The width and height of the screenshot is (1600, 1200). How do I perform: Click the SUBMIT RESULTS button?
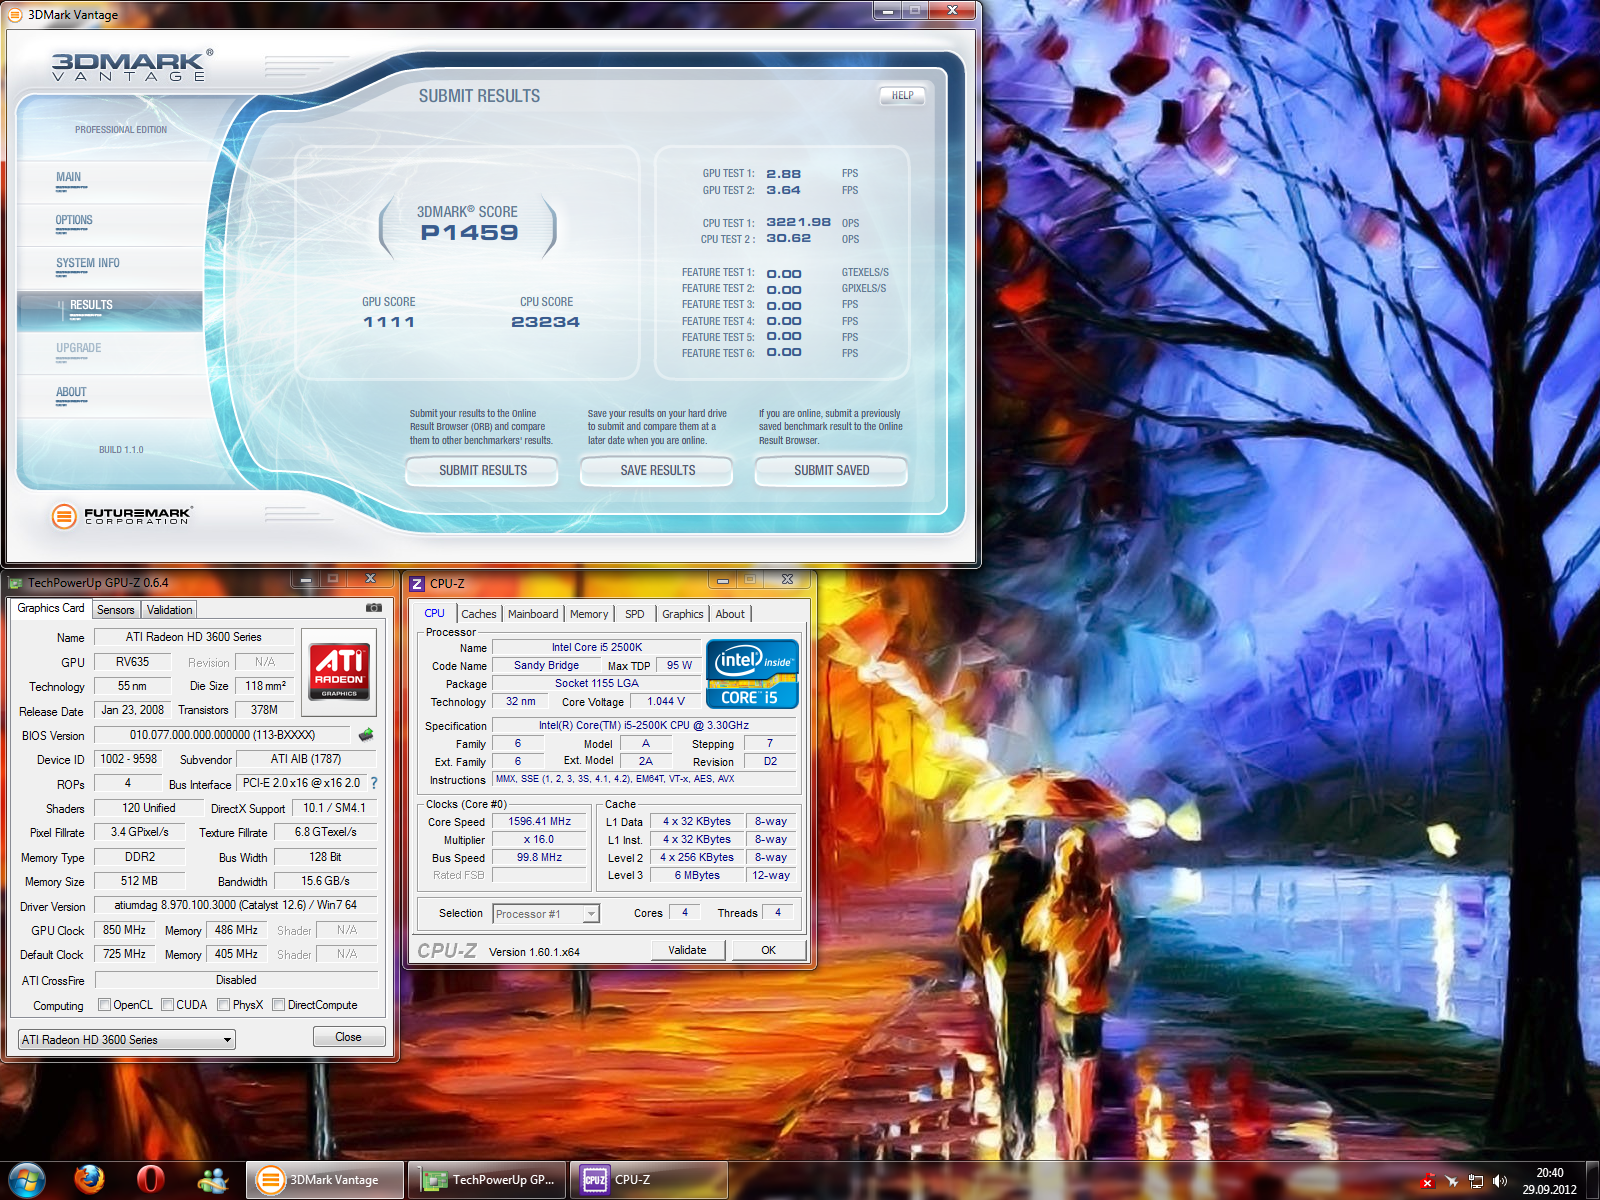482,470
